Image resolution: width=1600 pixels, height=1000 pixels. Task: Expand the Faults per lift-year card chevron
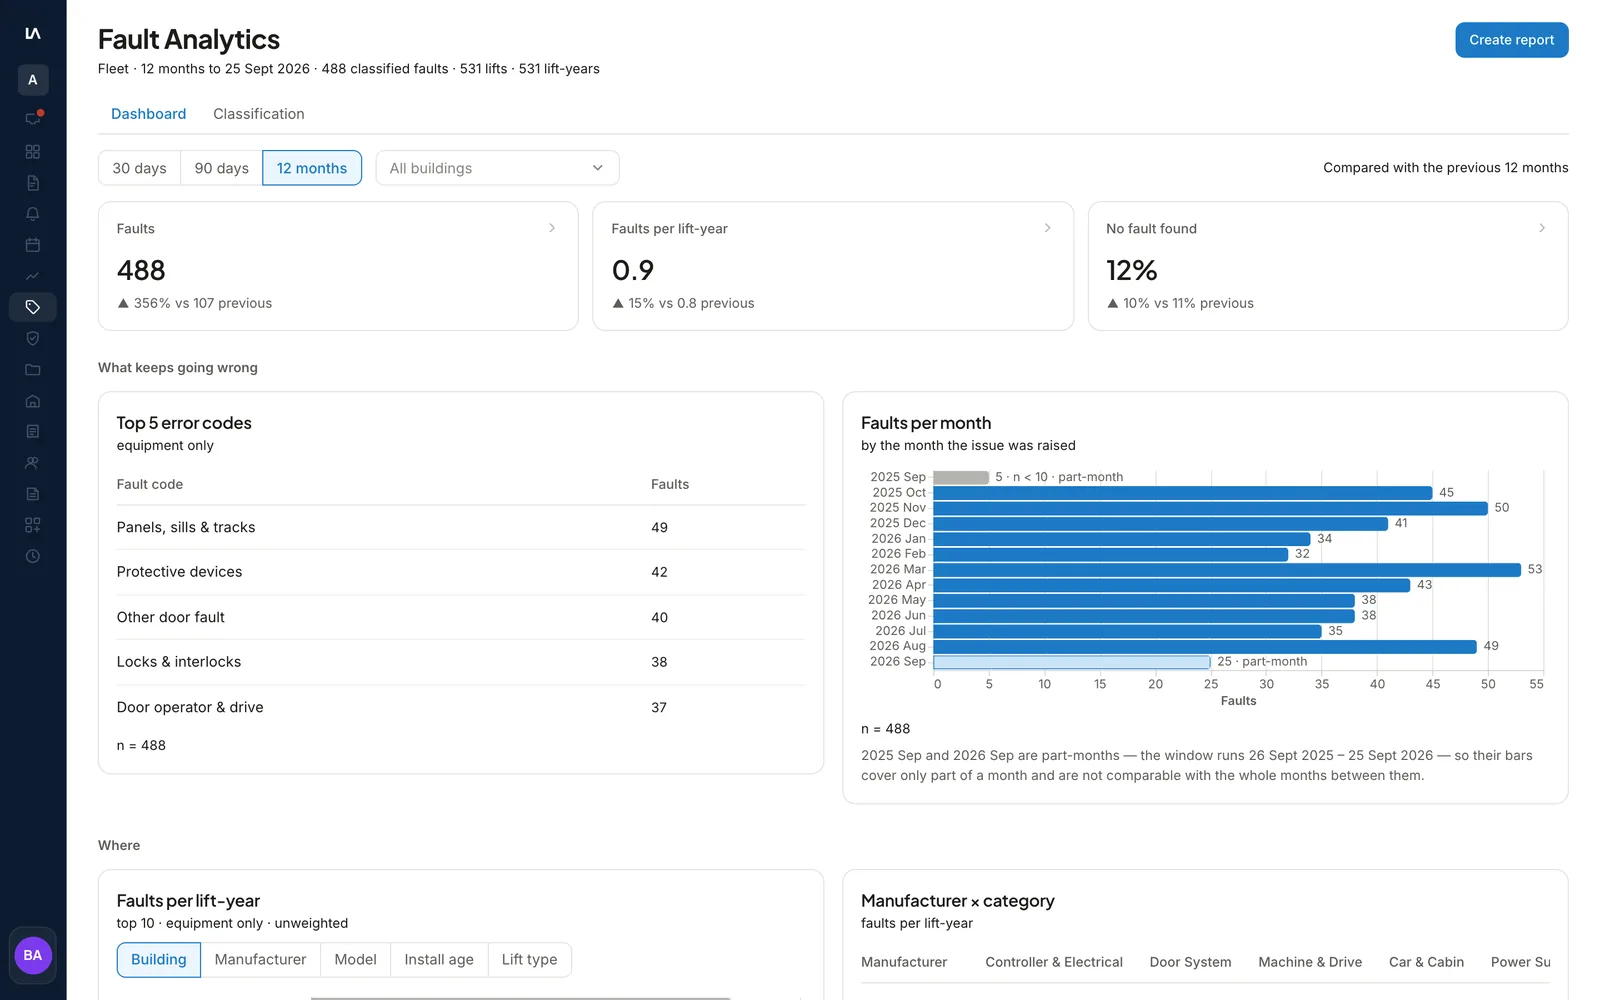click(x=1047, y=228)
